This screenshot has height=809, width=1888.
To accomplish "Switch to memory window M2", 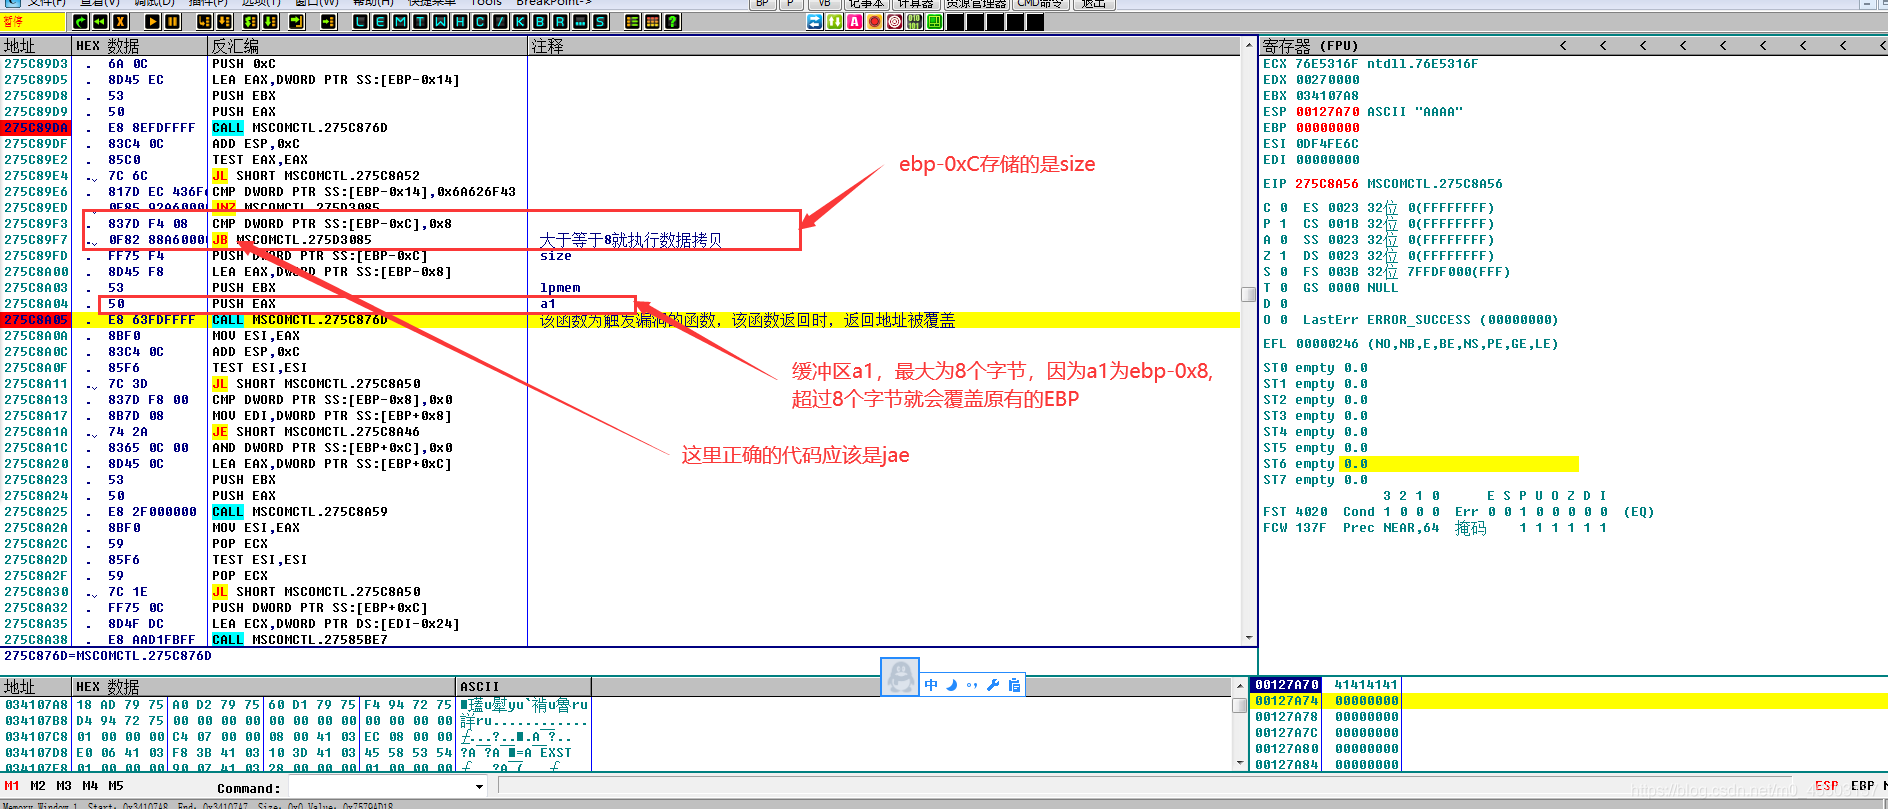I will 38,786.
